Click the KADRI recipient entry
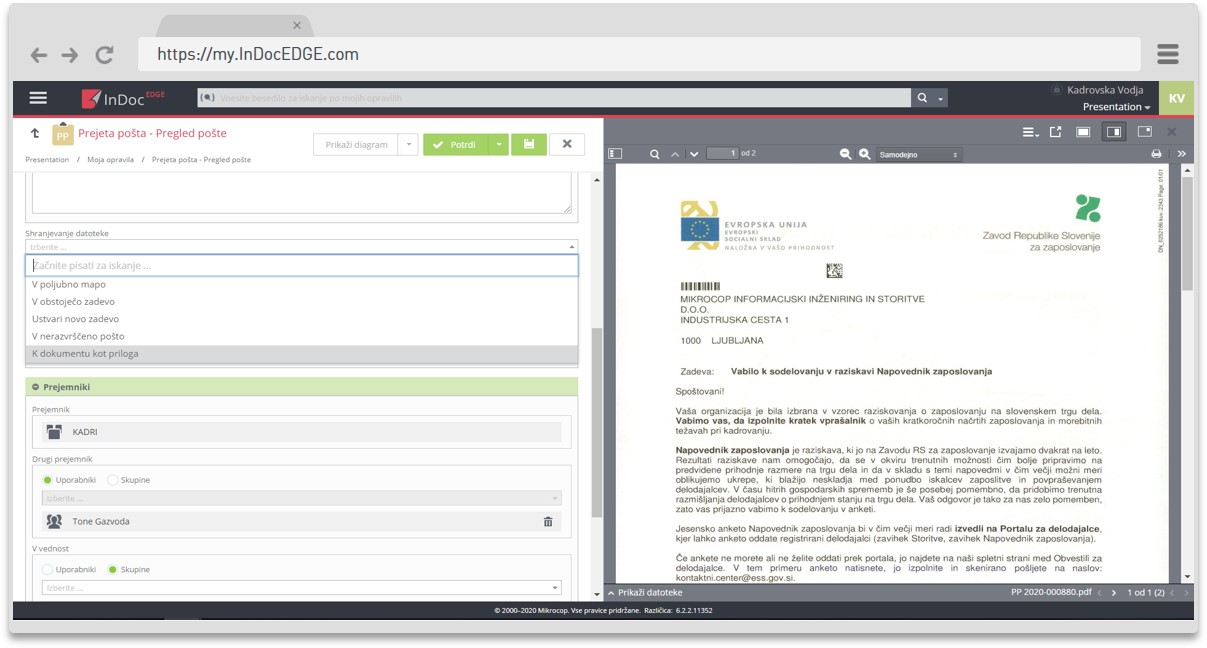The width and height of the screenshot is (1207, 648). pos(302,432)
